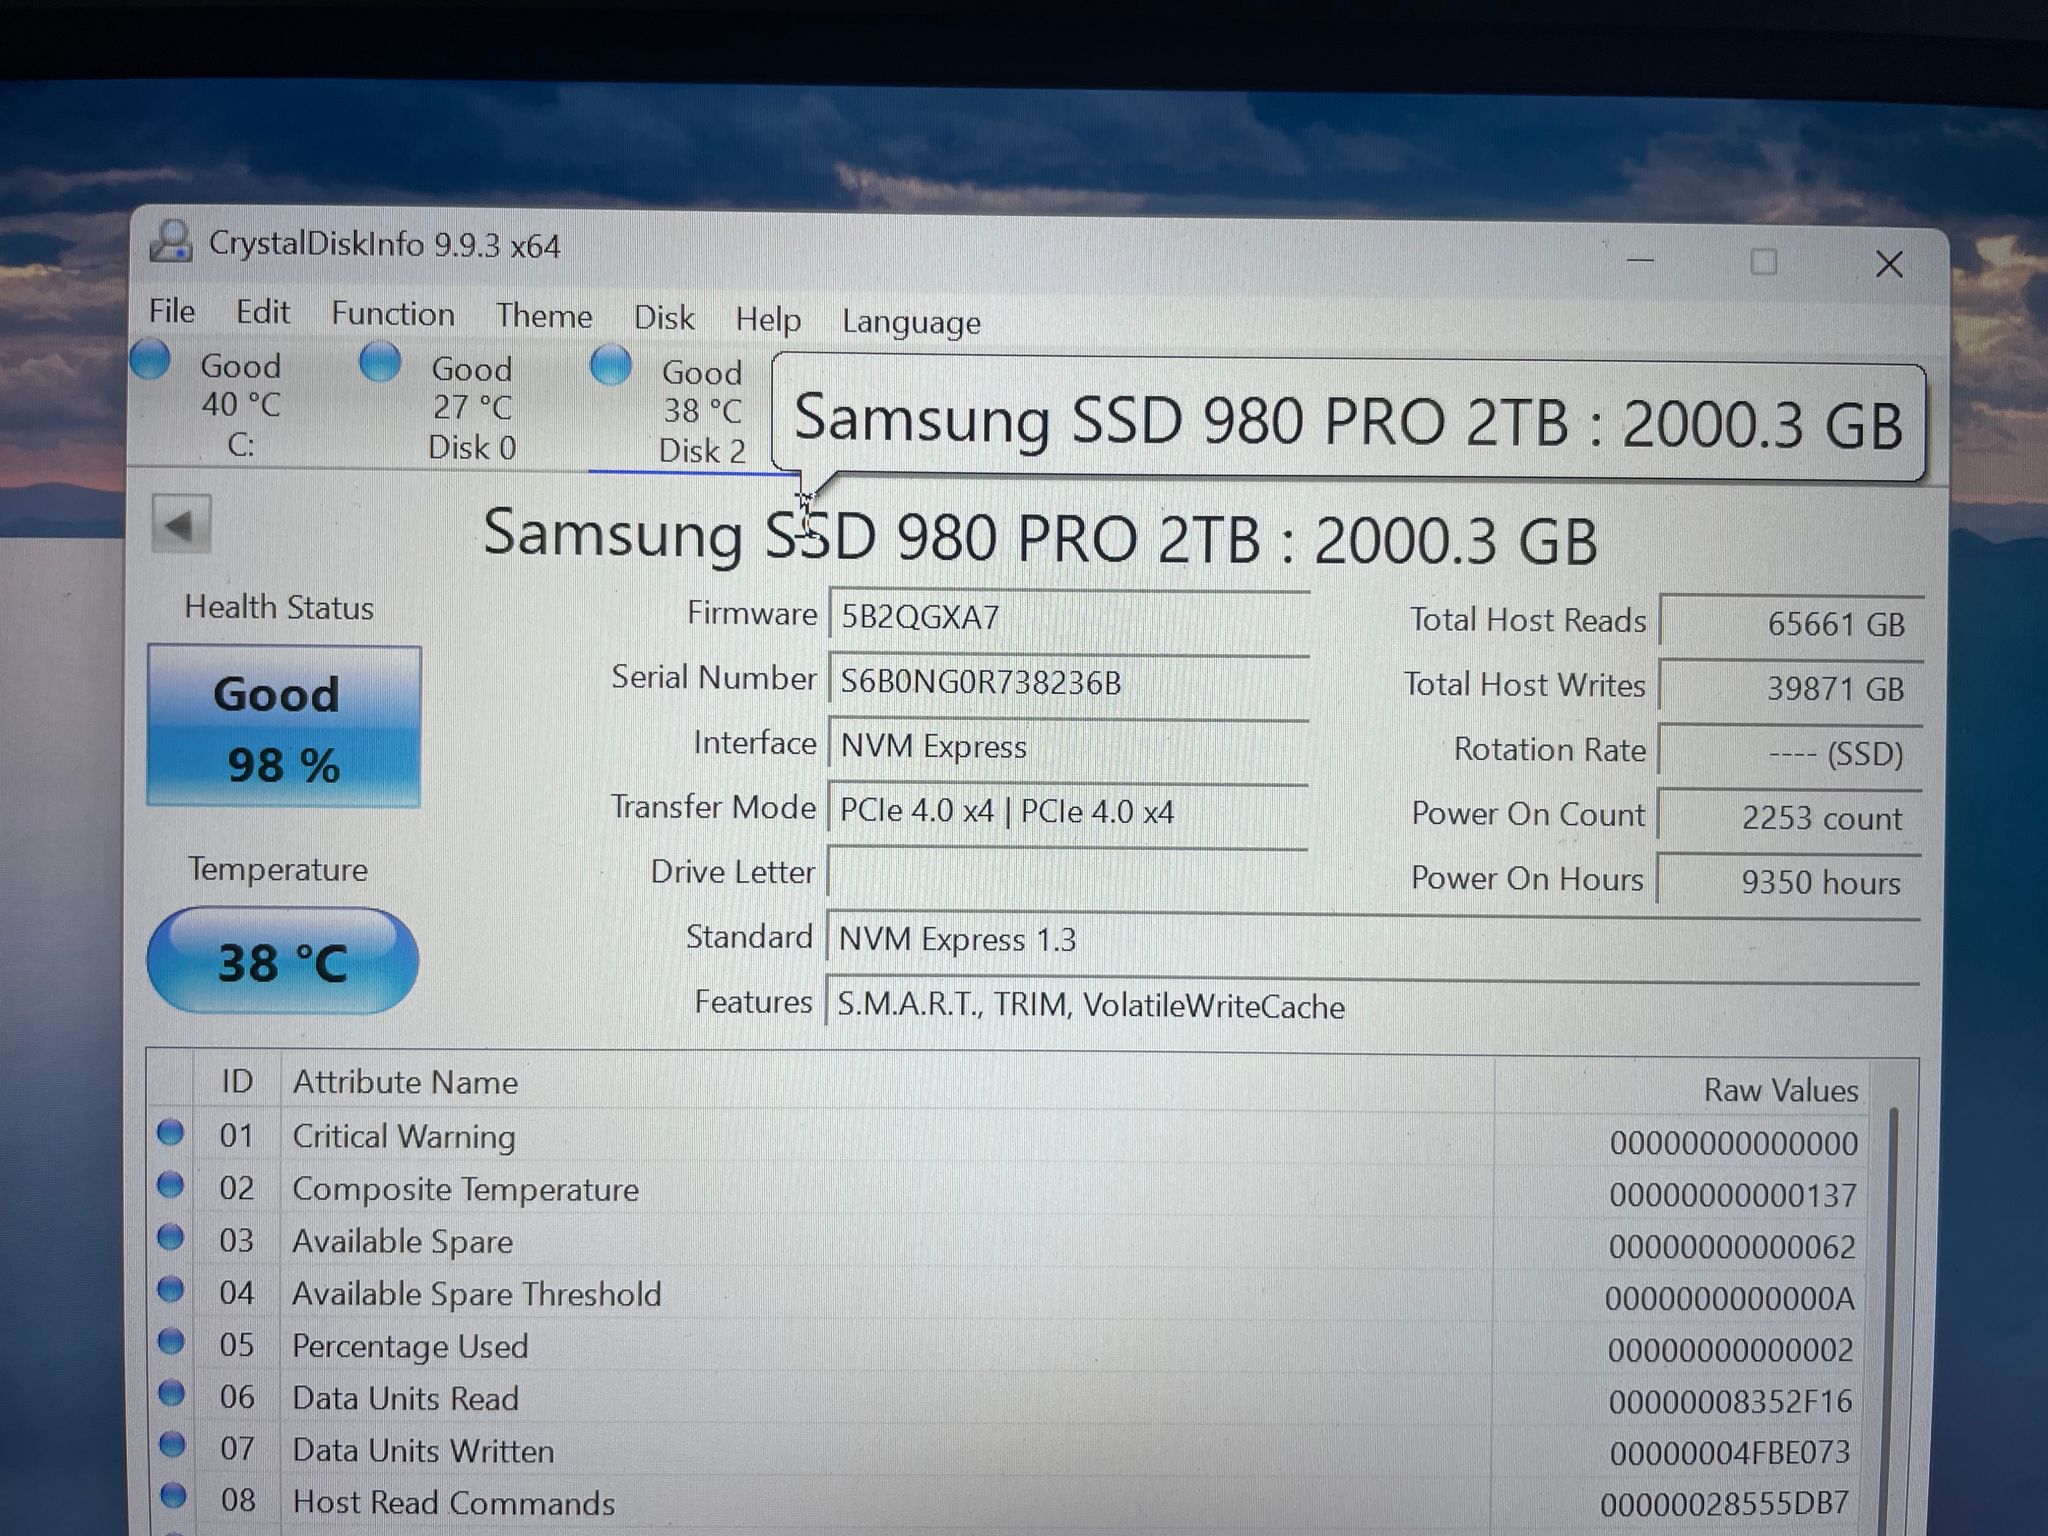Open the Edit menu
The height and width of the screenshot is (1536, 2048).
[263, 312]
